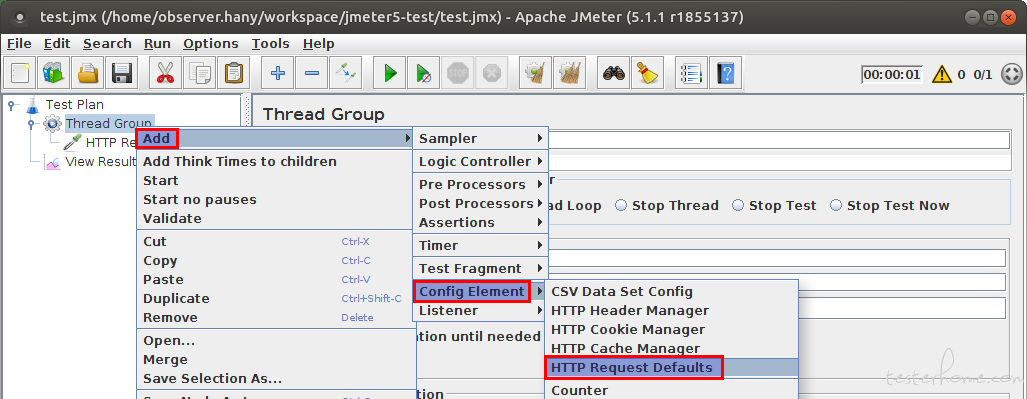
Task: Expand the Timer submenu
Action: pyautogui.click(x=480, y=246)
